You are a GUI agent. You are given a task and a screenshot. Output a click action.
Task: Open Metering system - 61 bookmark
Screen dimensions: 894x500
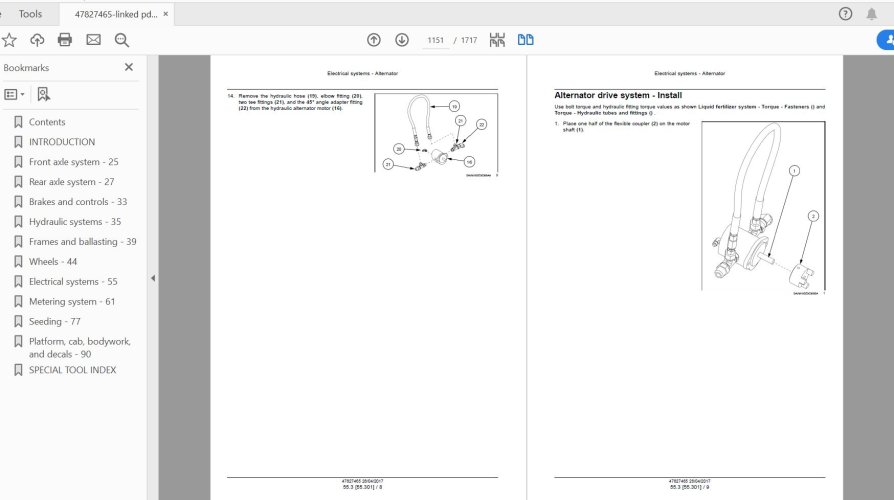(x=72, y=302)
